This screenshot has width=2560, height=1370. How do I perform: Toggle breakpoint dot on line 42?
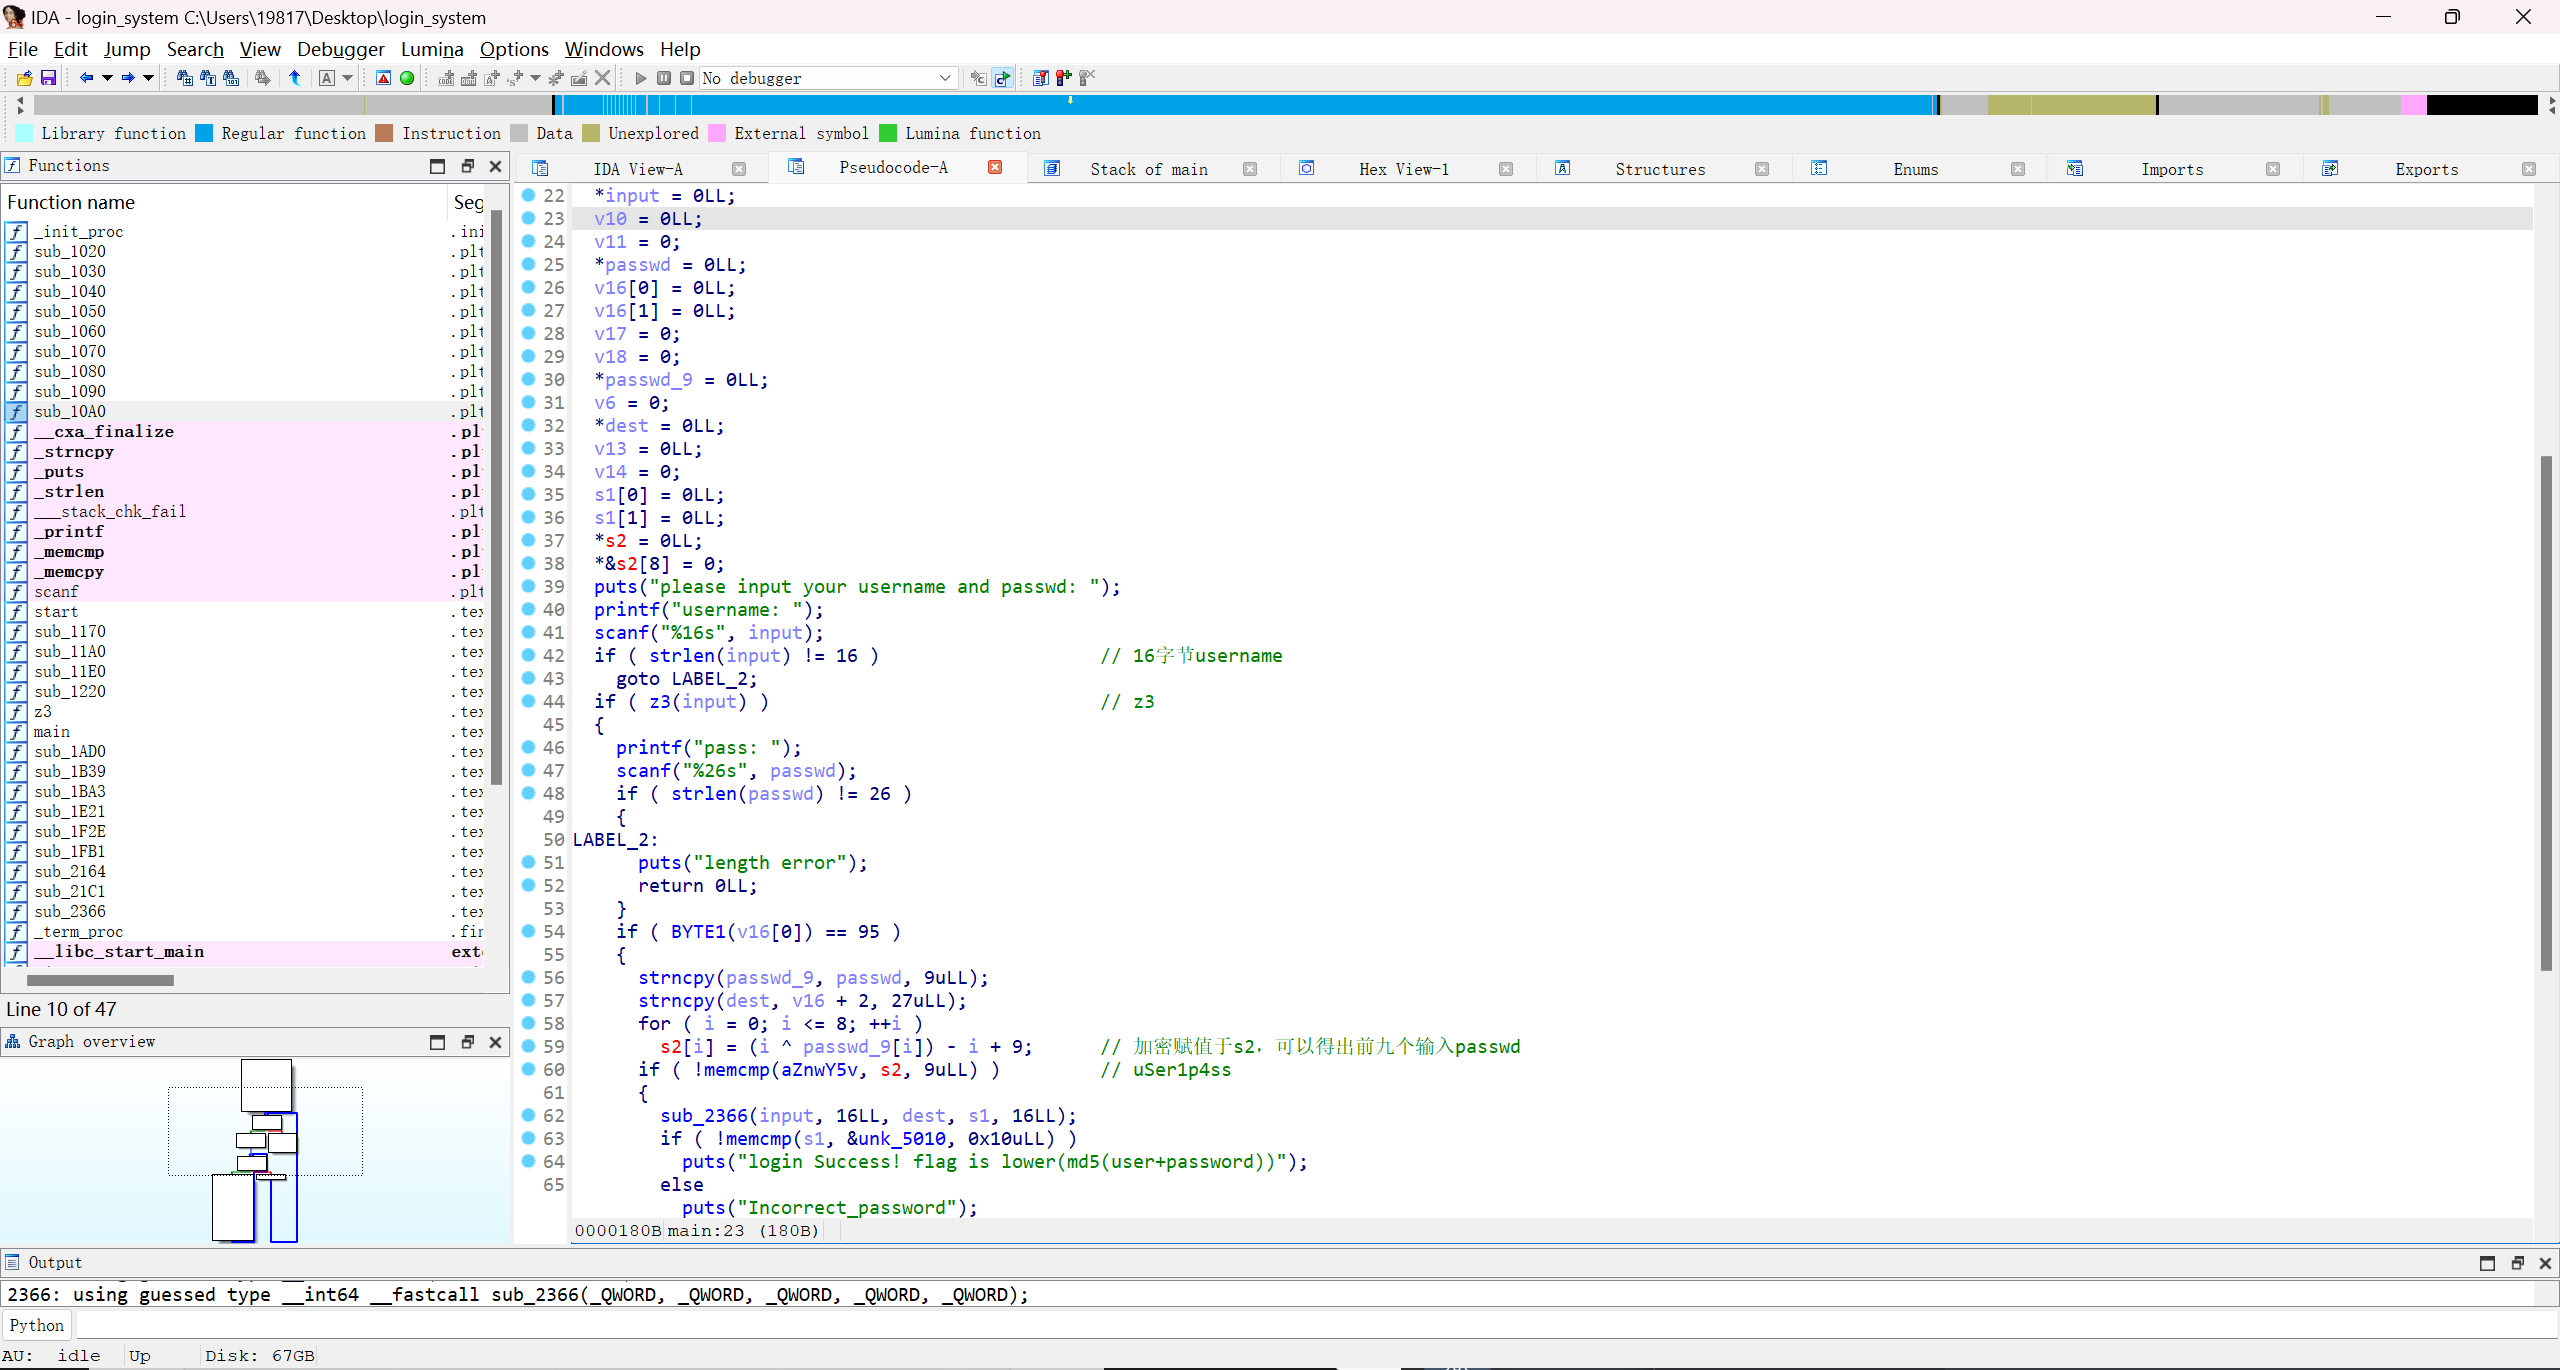529,655
